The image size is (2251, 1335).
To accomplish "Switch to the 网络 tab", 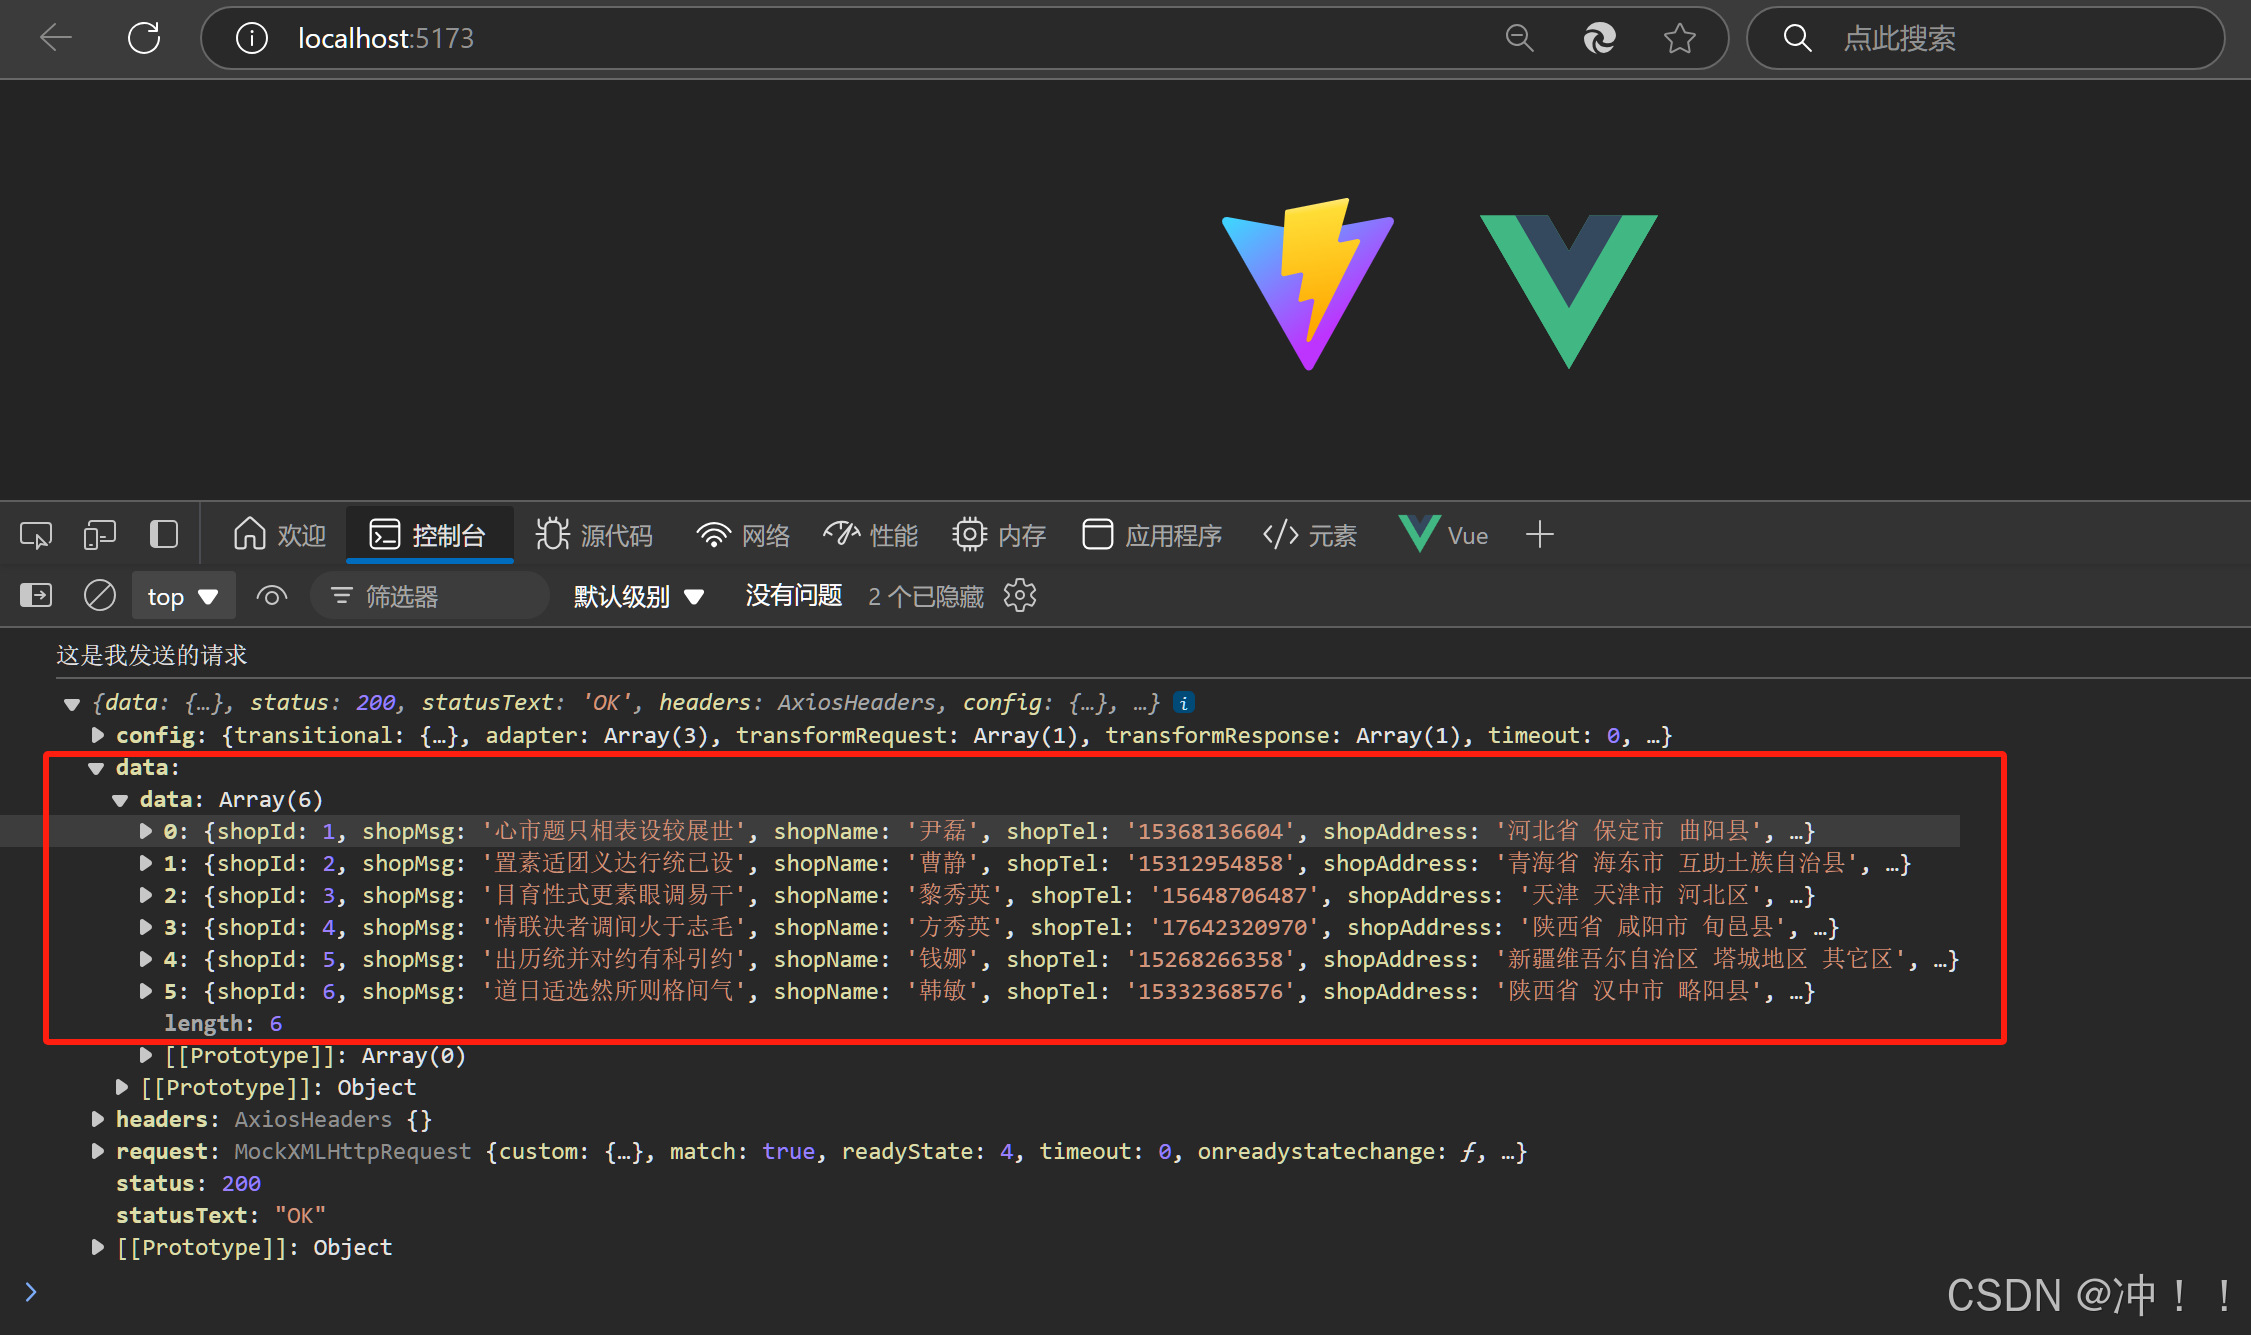I will tap(743, 536).
